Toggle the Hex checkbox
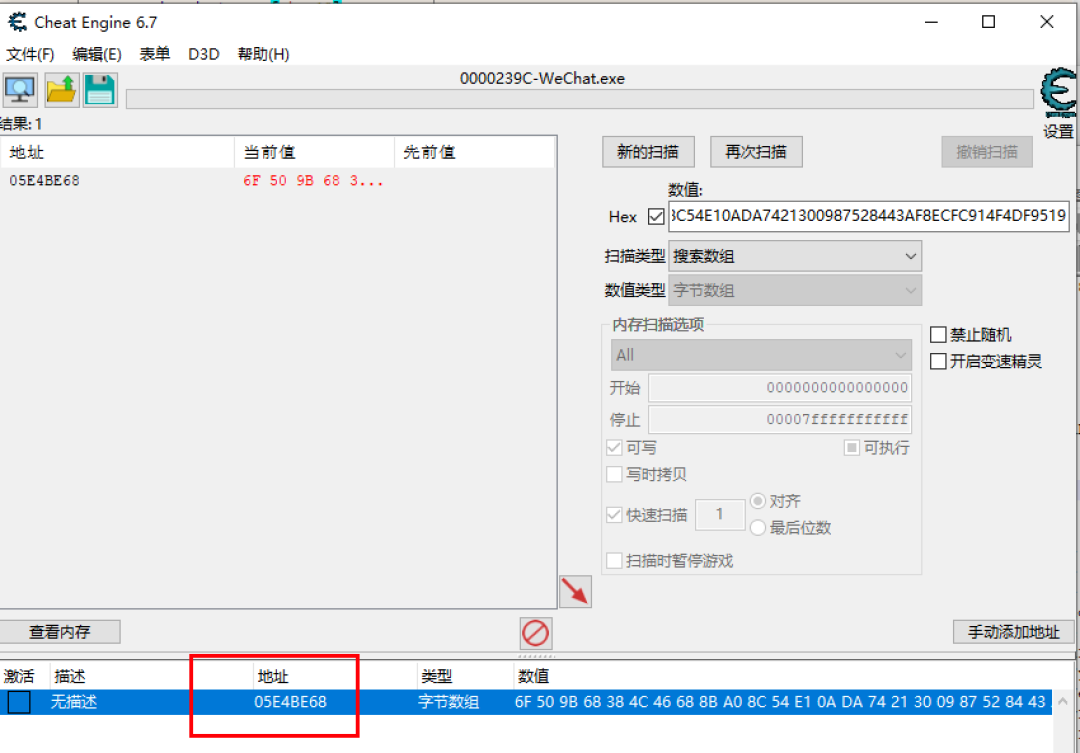 pyautogui.click(x=656, y=217)
